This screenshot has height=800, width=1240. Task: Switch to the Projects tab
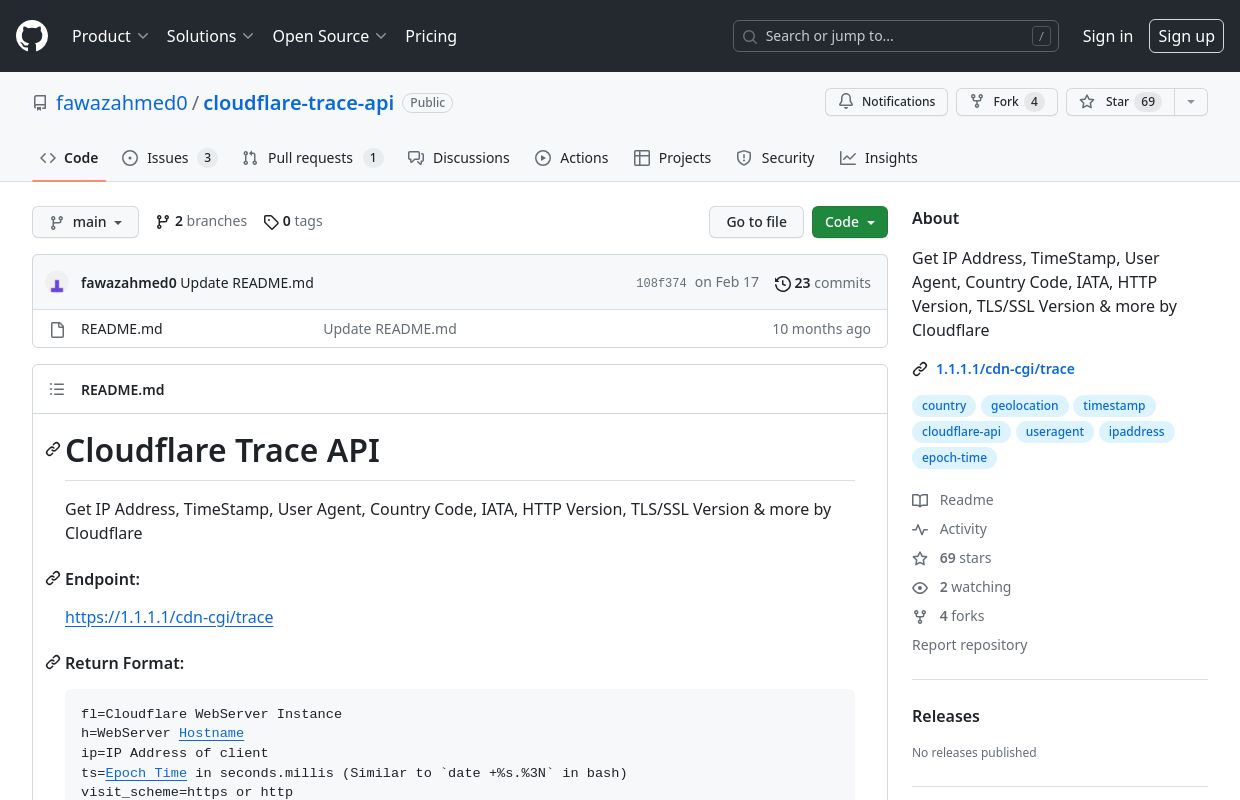672,158
